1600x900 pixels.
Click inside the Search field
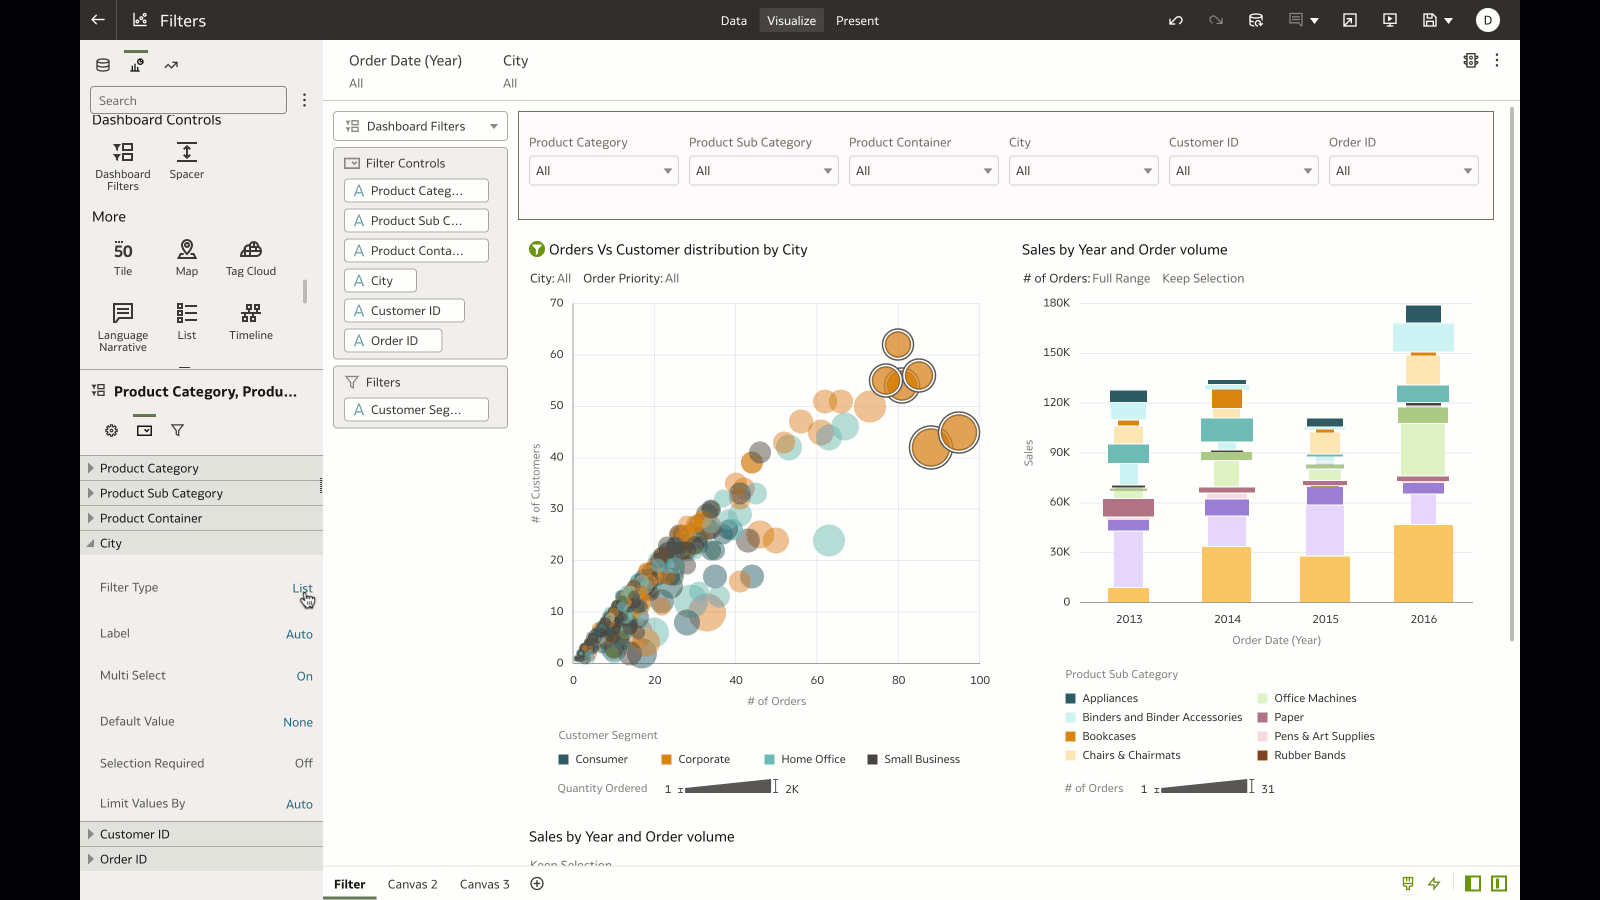coord(188,100)
